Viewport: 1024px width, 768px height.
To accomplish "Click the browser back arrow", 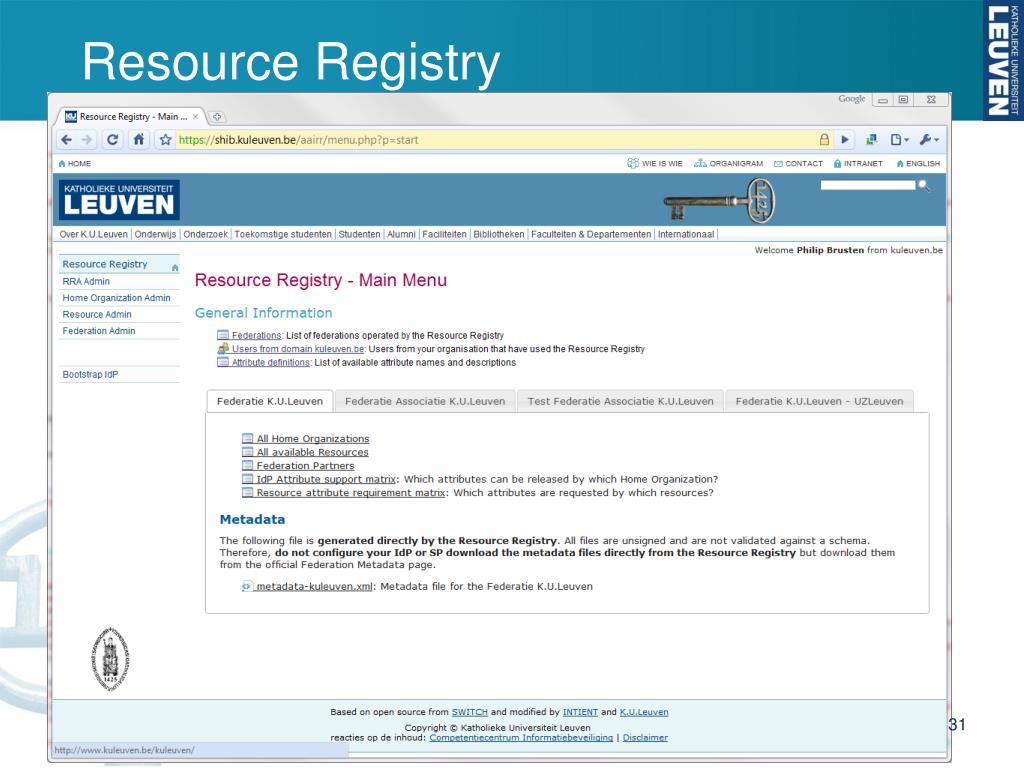I will click(67, 140).
